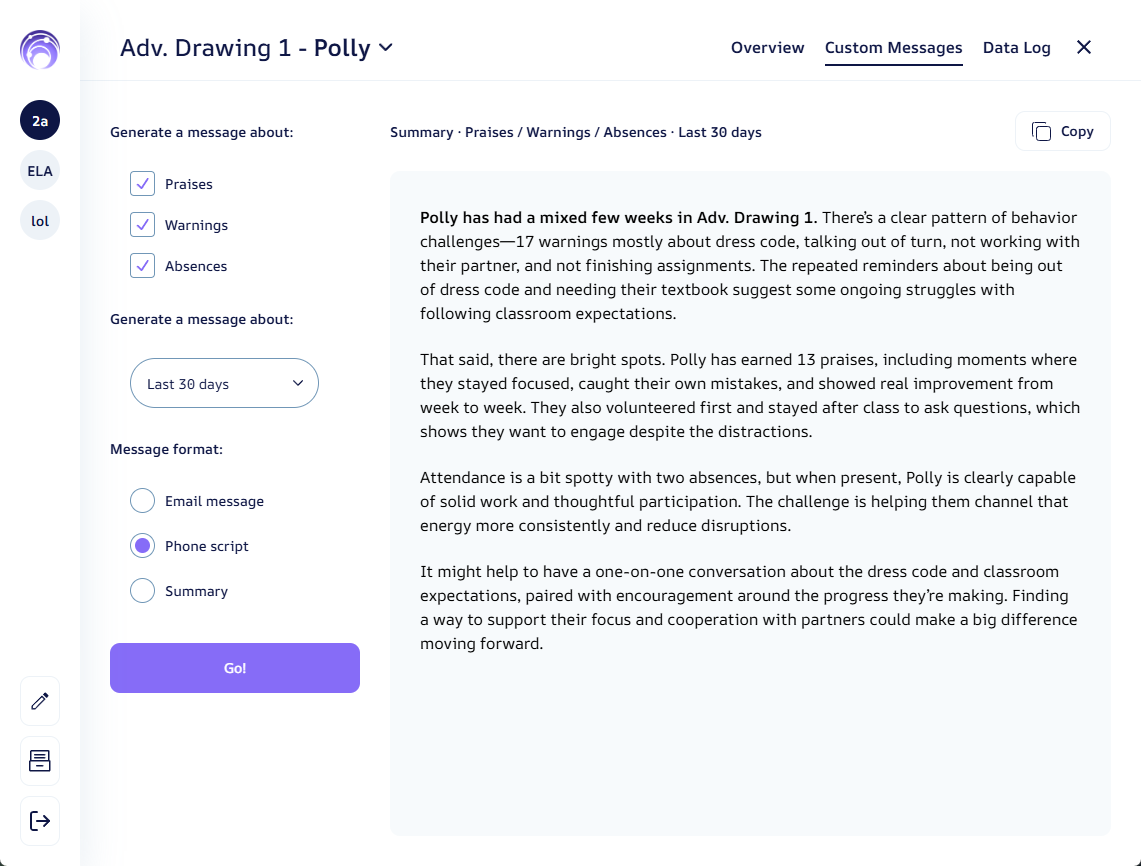Screen dimensions: 1141x866
Task: Select the 2a class badge
Action: (40, 121)
